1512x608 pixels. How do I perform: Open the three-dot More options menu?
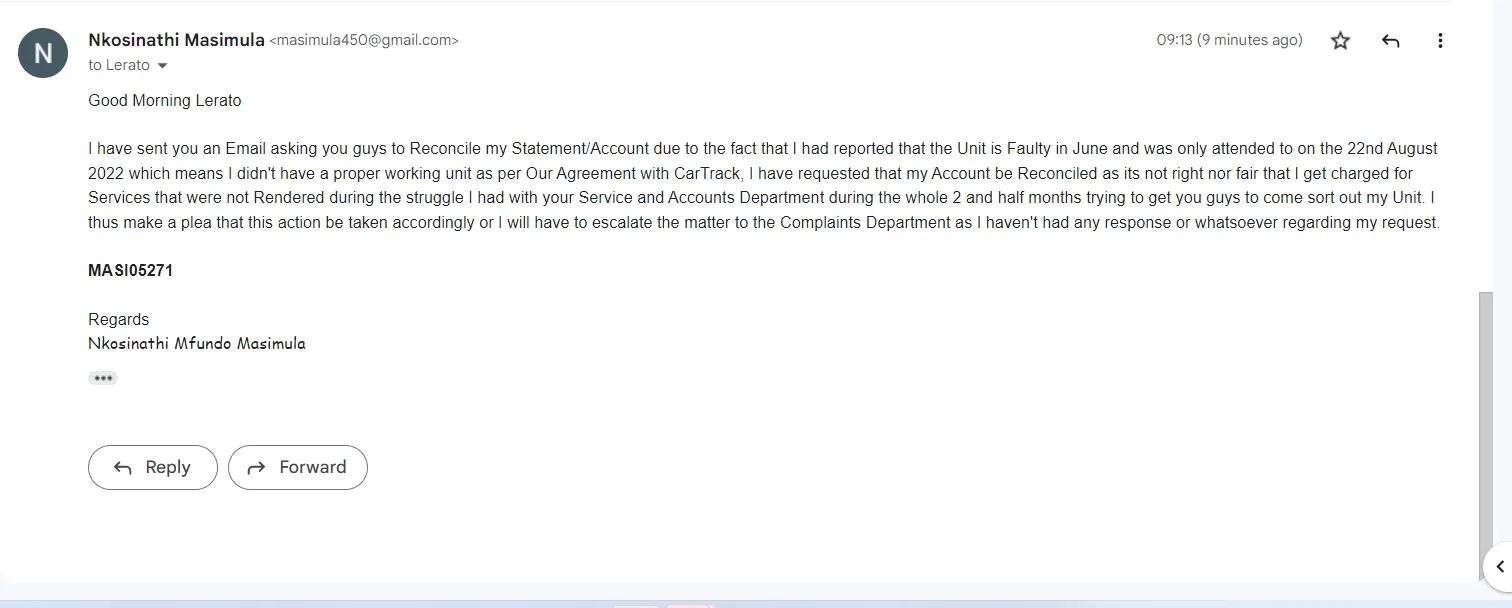(x=1440, y=41)
